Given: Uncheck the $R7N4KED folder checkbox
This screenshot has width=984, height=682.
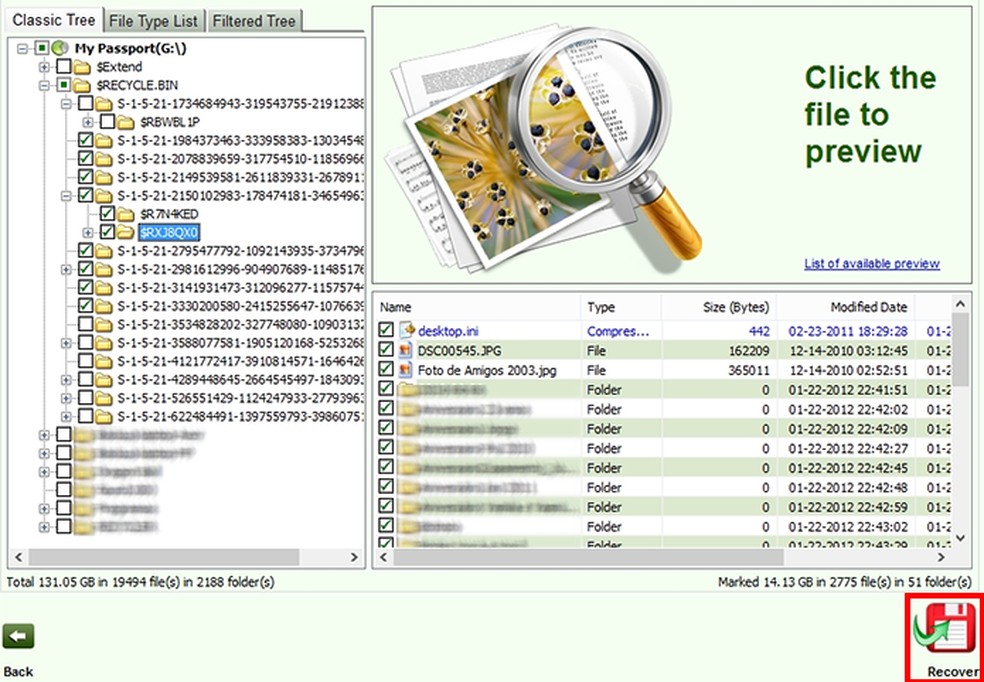Looking at the screenshot, I should [107, 214].
